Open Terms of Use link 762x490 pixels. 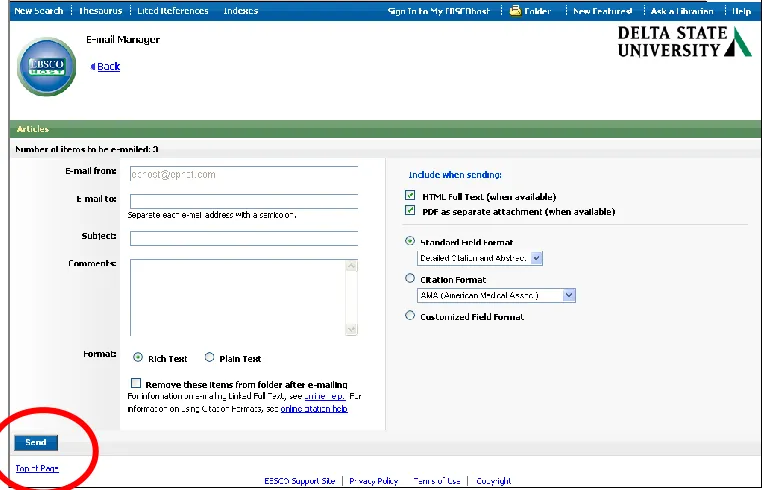437,481
